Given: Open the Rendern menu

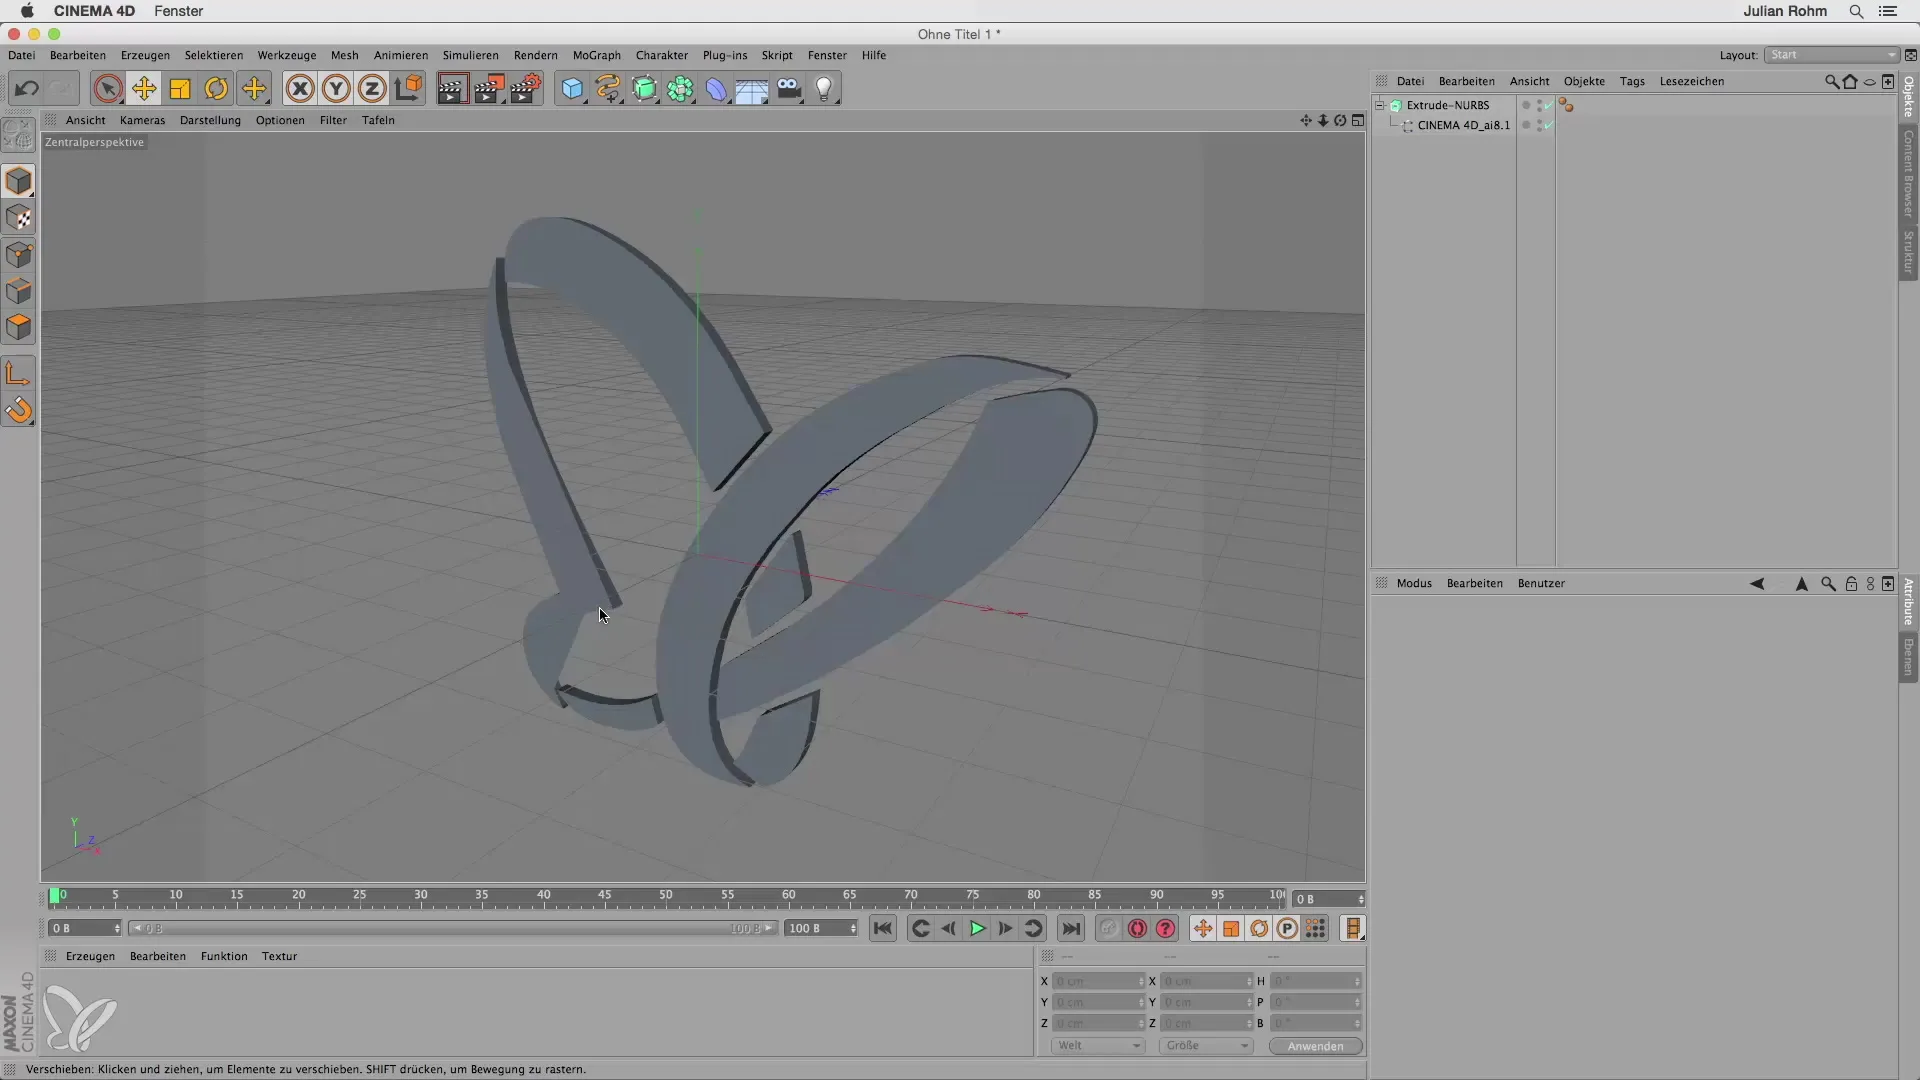Looking at the screenshot, I should (x=535, y=55).
